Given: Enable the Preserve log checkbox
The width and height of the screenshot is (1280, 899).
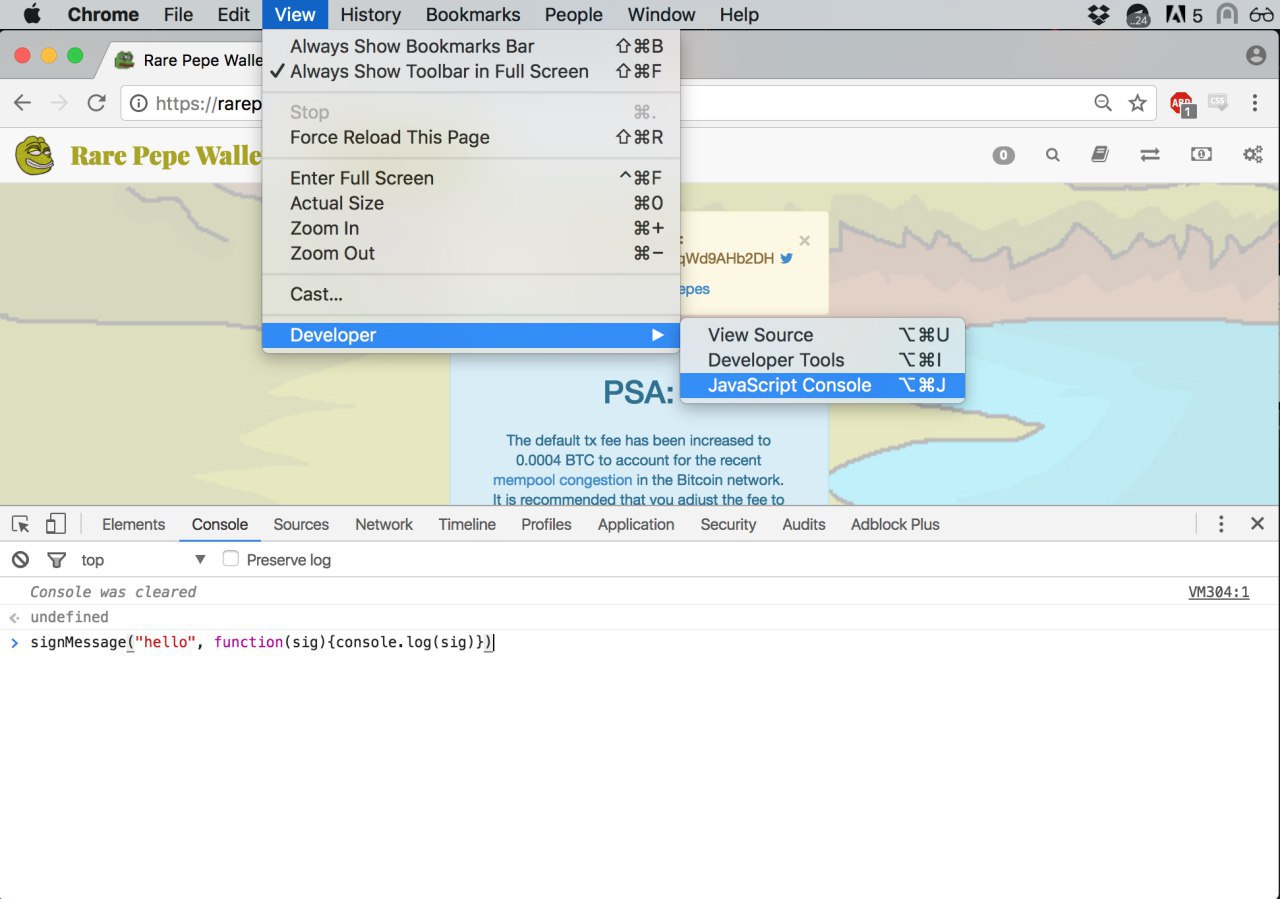Looking at the screenshot, I should coord(231,559).
